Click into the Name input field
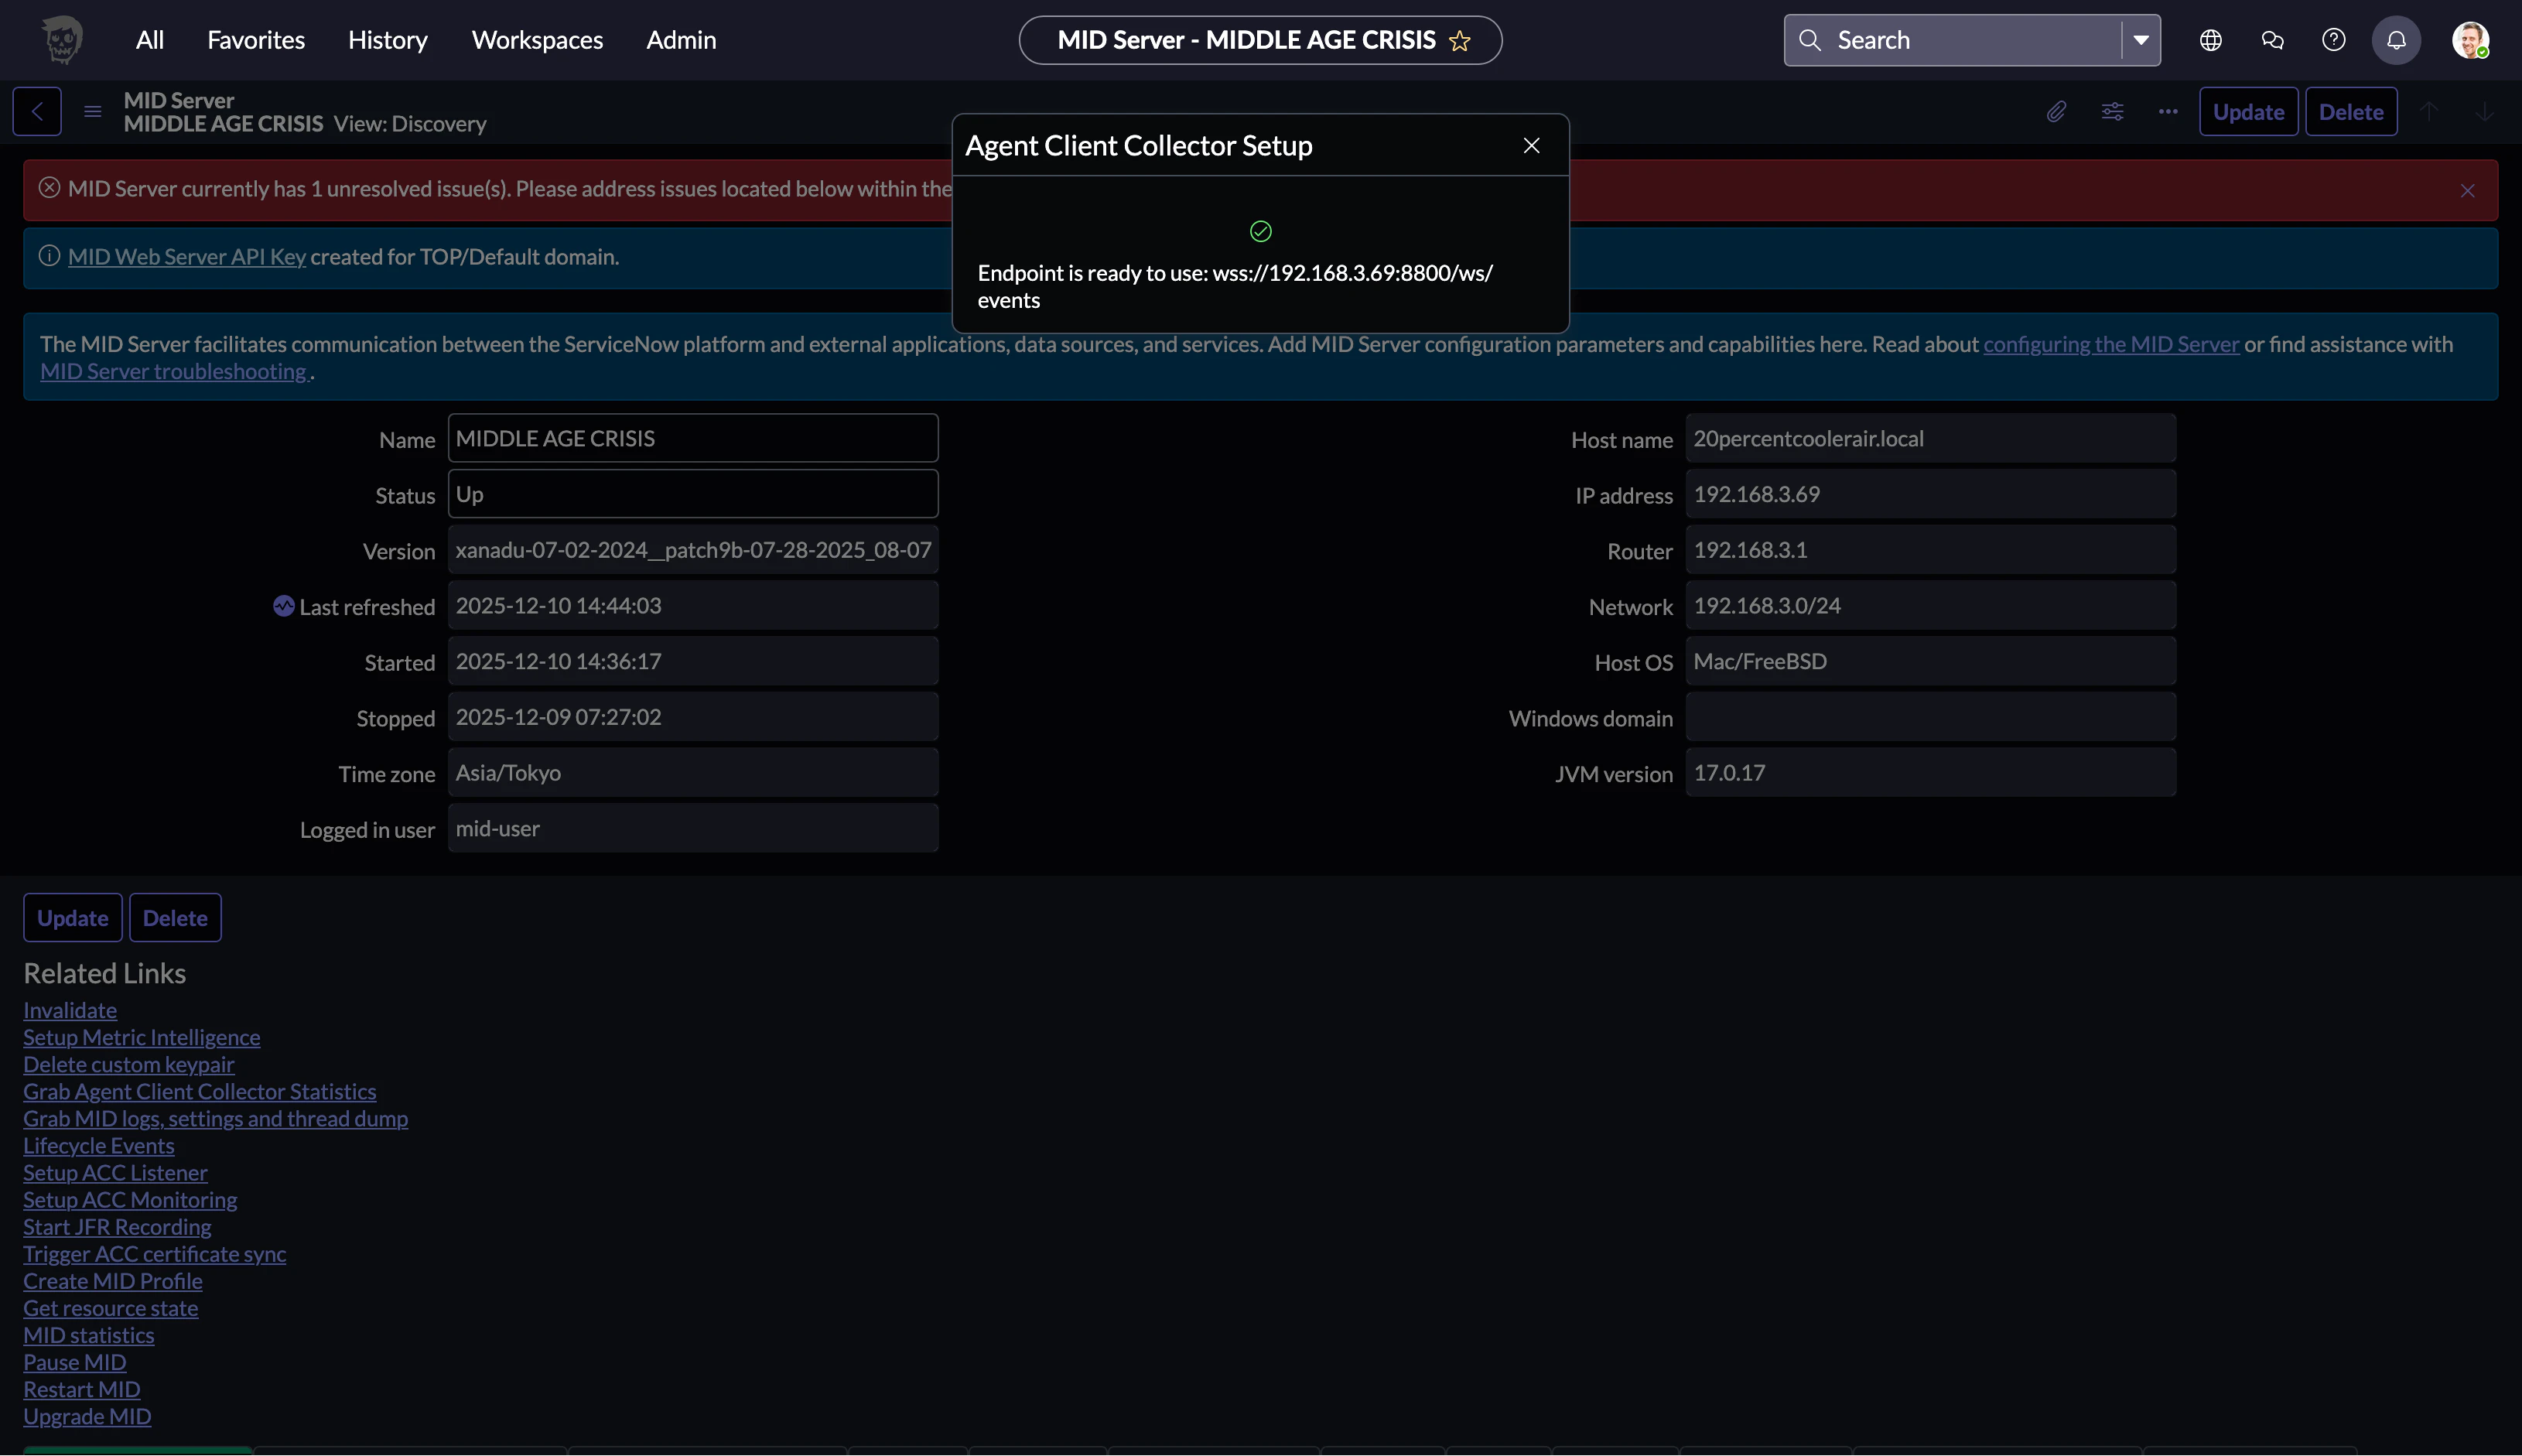This screenshot has height=1456, width=2522. coord(693,438)
